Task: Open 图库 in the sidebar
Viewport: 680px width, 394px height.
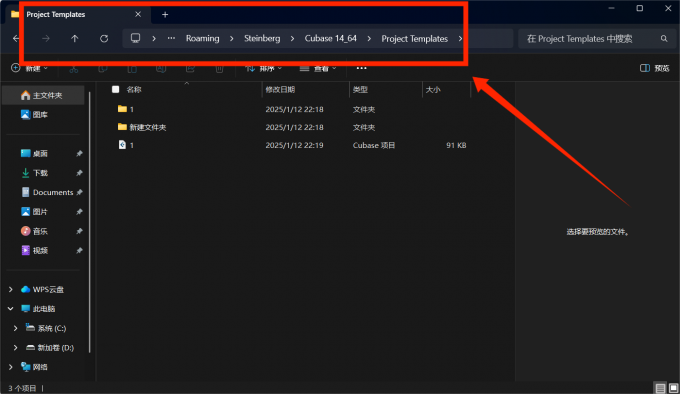Action: [x=34, y=114]
